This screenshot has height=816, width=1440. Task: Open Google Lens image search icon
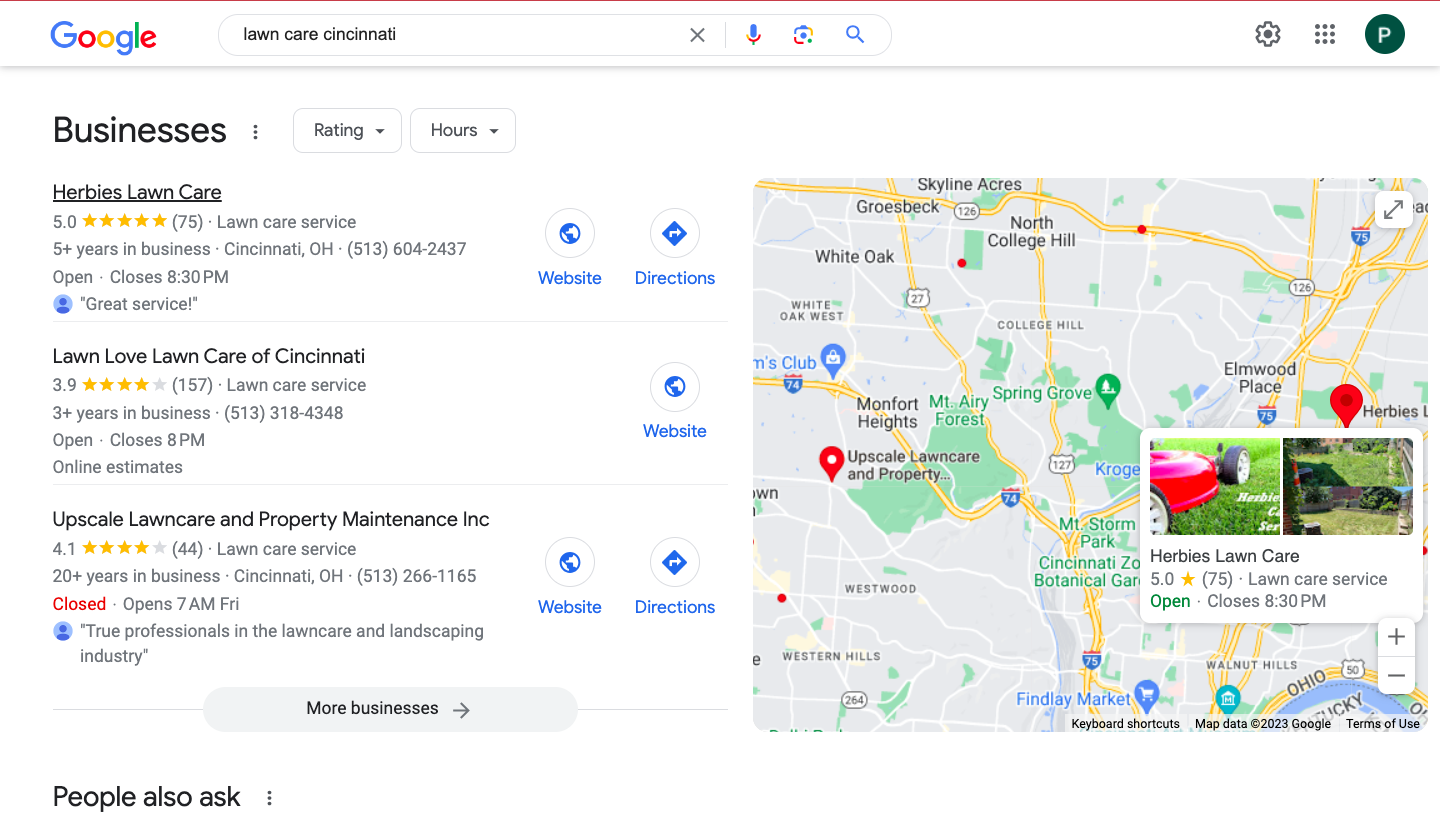coord(803,35)
